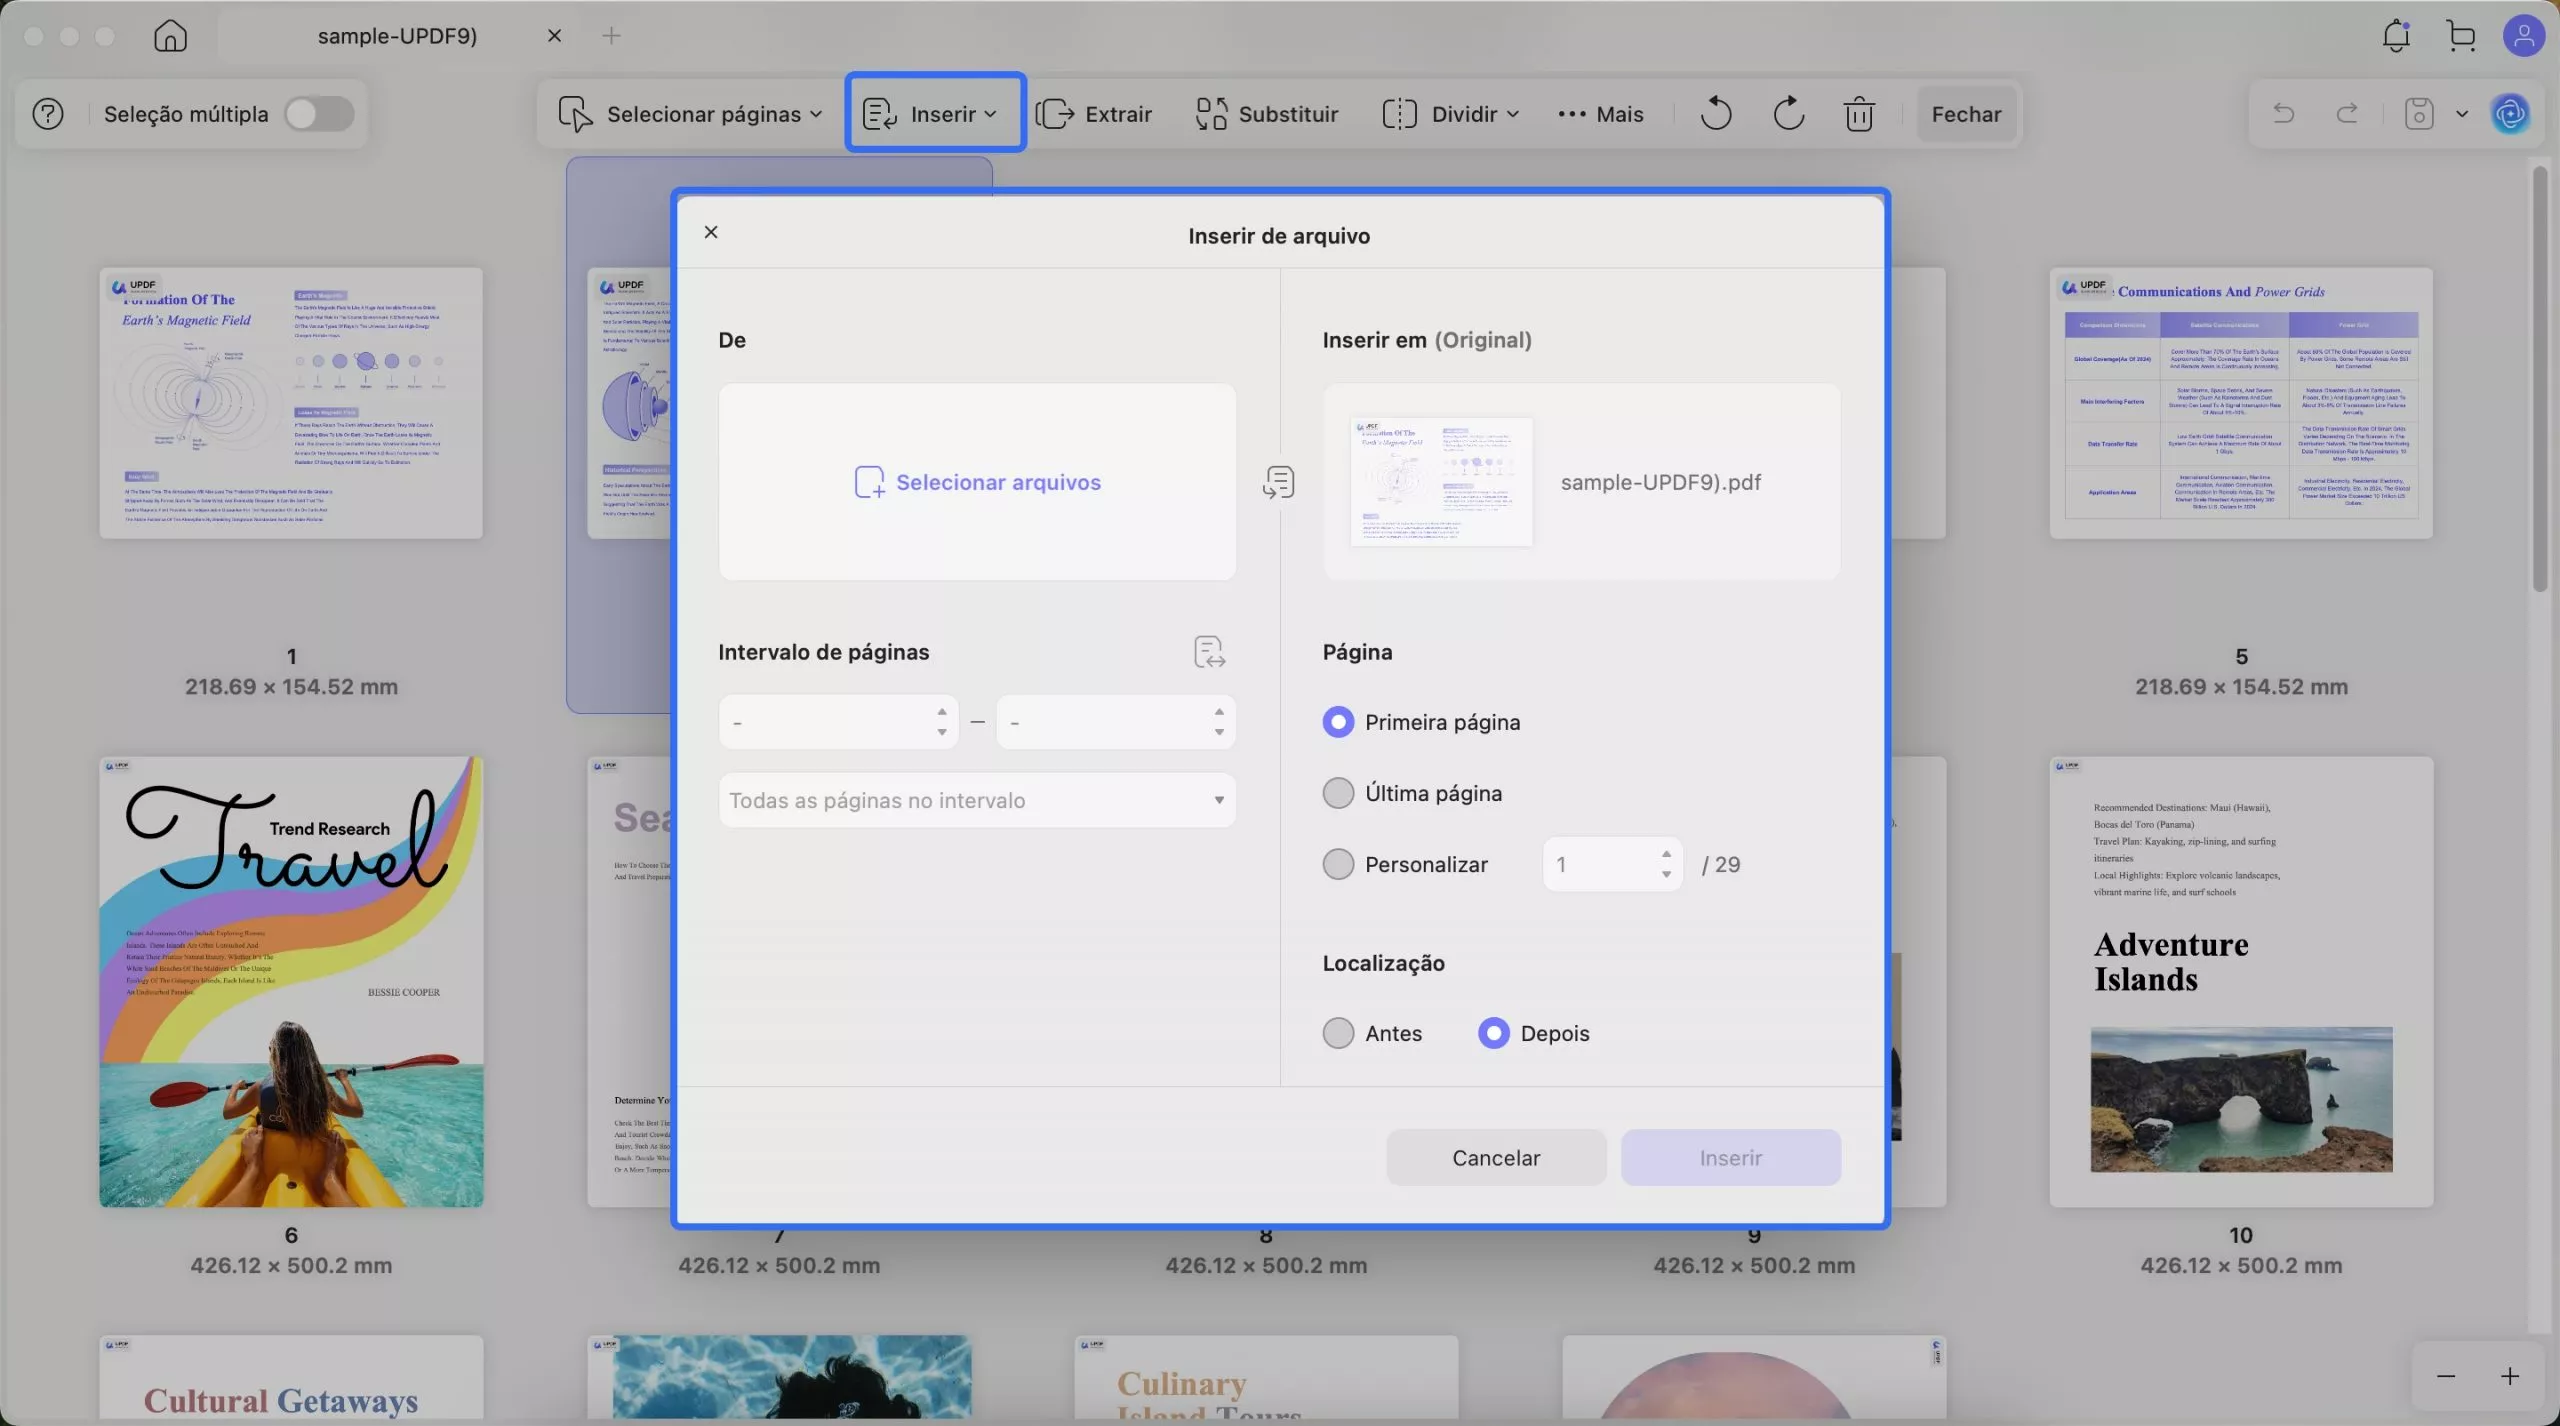Image resolution: width=2560 pixels, height=1426 pixels.
Task: Click the rotate clockwise icon
Action: tap(1788, 114)
